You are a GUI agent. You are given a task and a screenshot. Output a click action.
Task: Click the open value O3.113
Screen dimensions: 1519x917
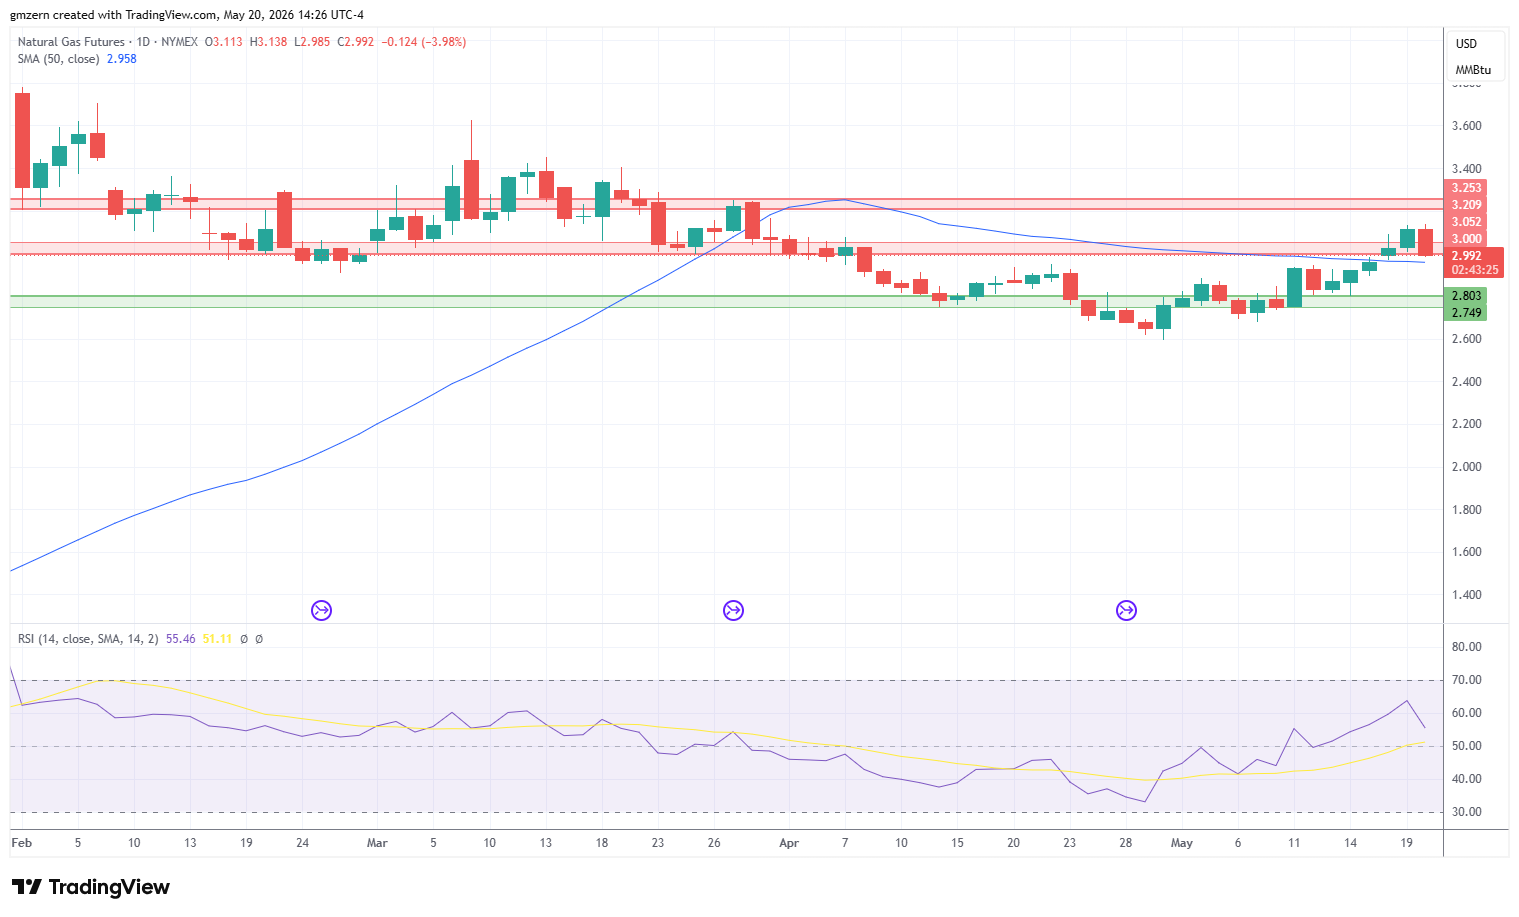pos(224,42)
